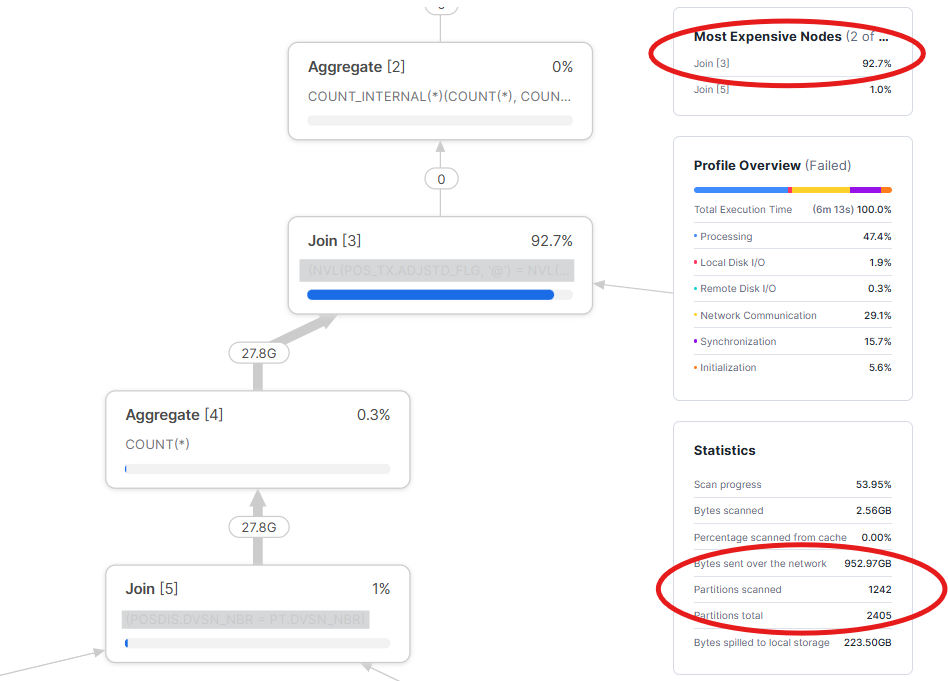
Task: Click the red Local Disk I/O dot
Action: [x=698, y=262]
